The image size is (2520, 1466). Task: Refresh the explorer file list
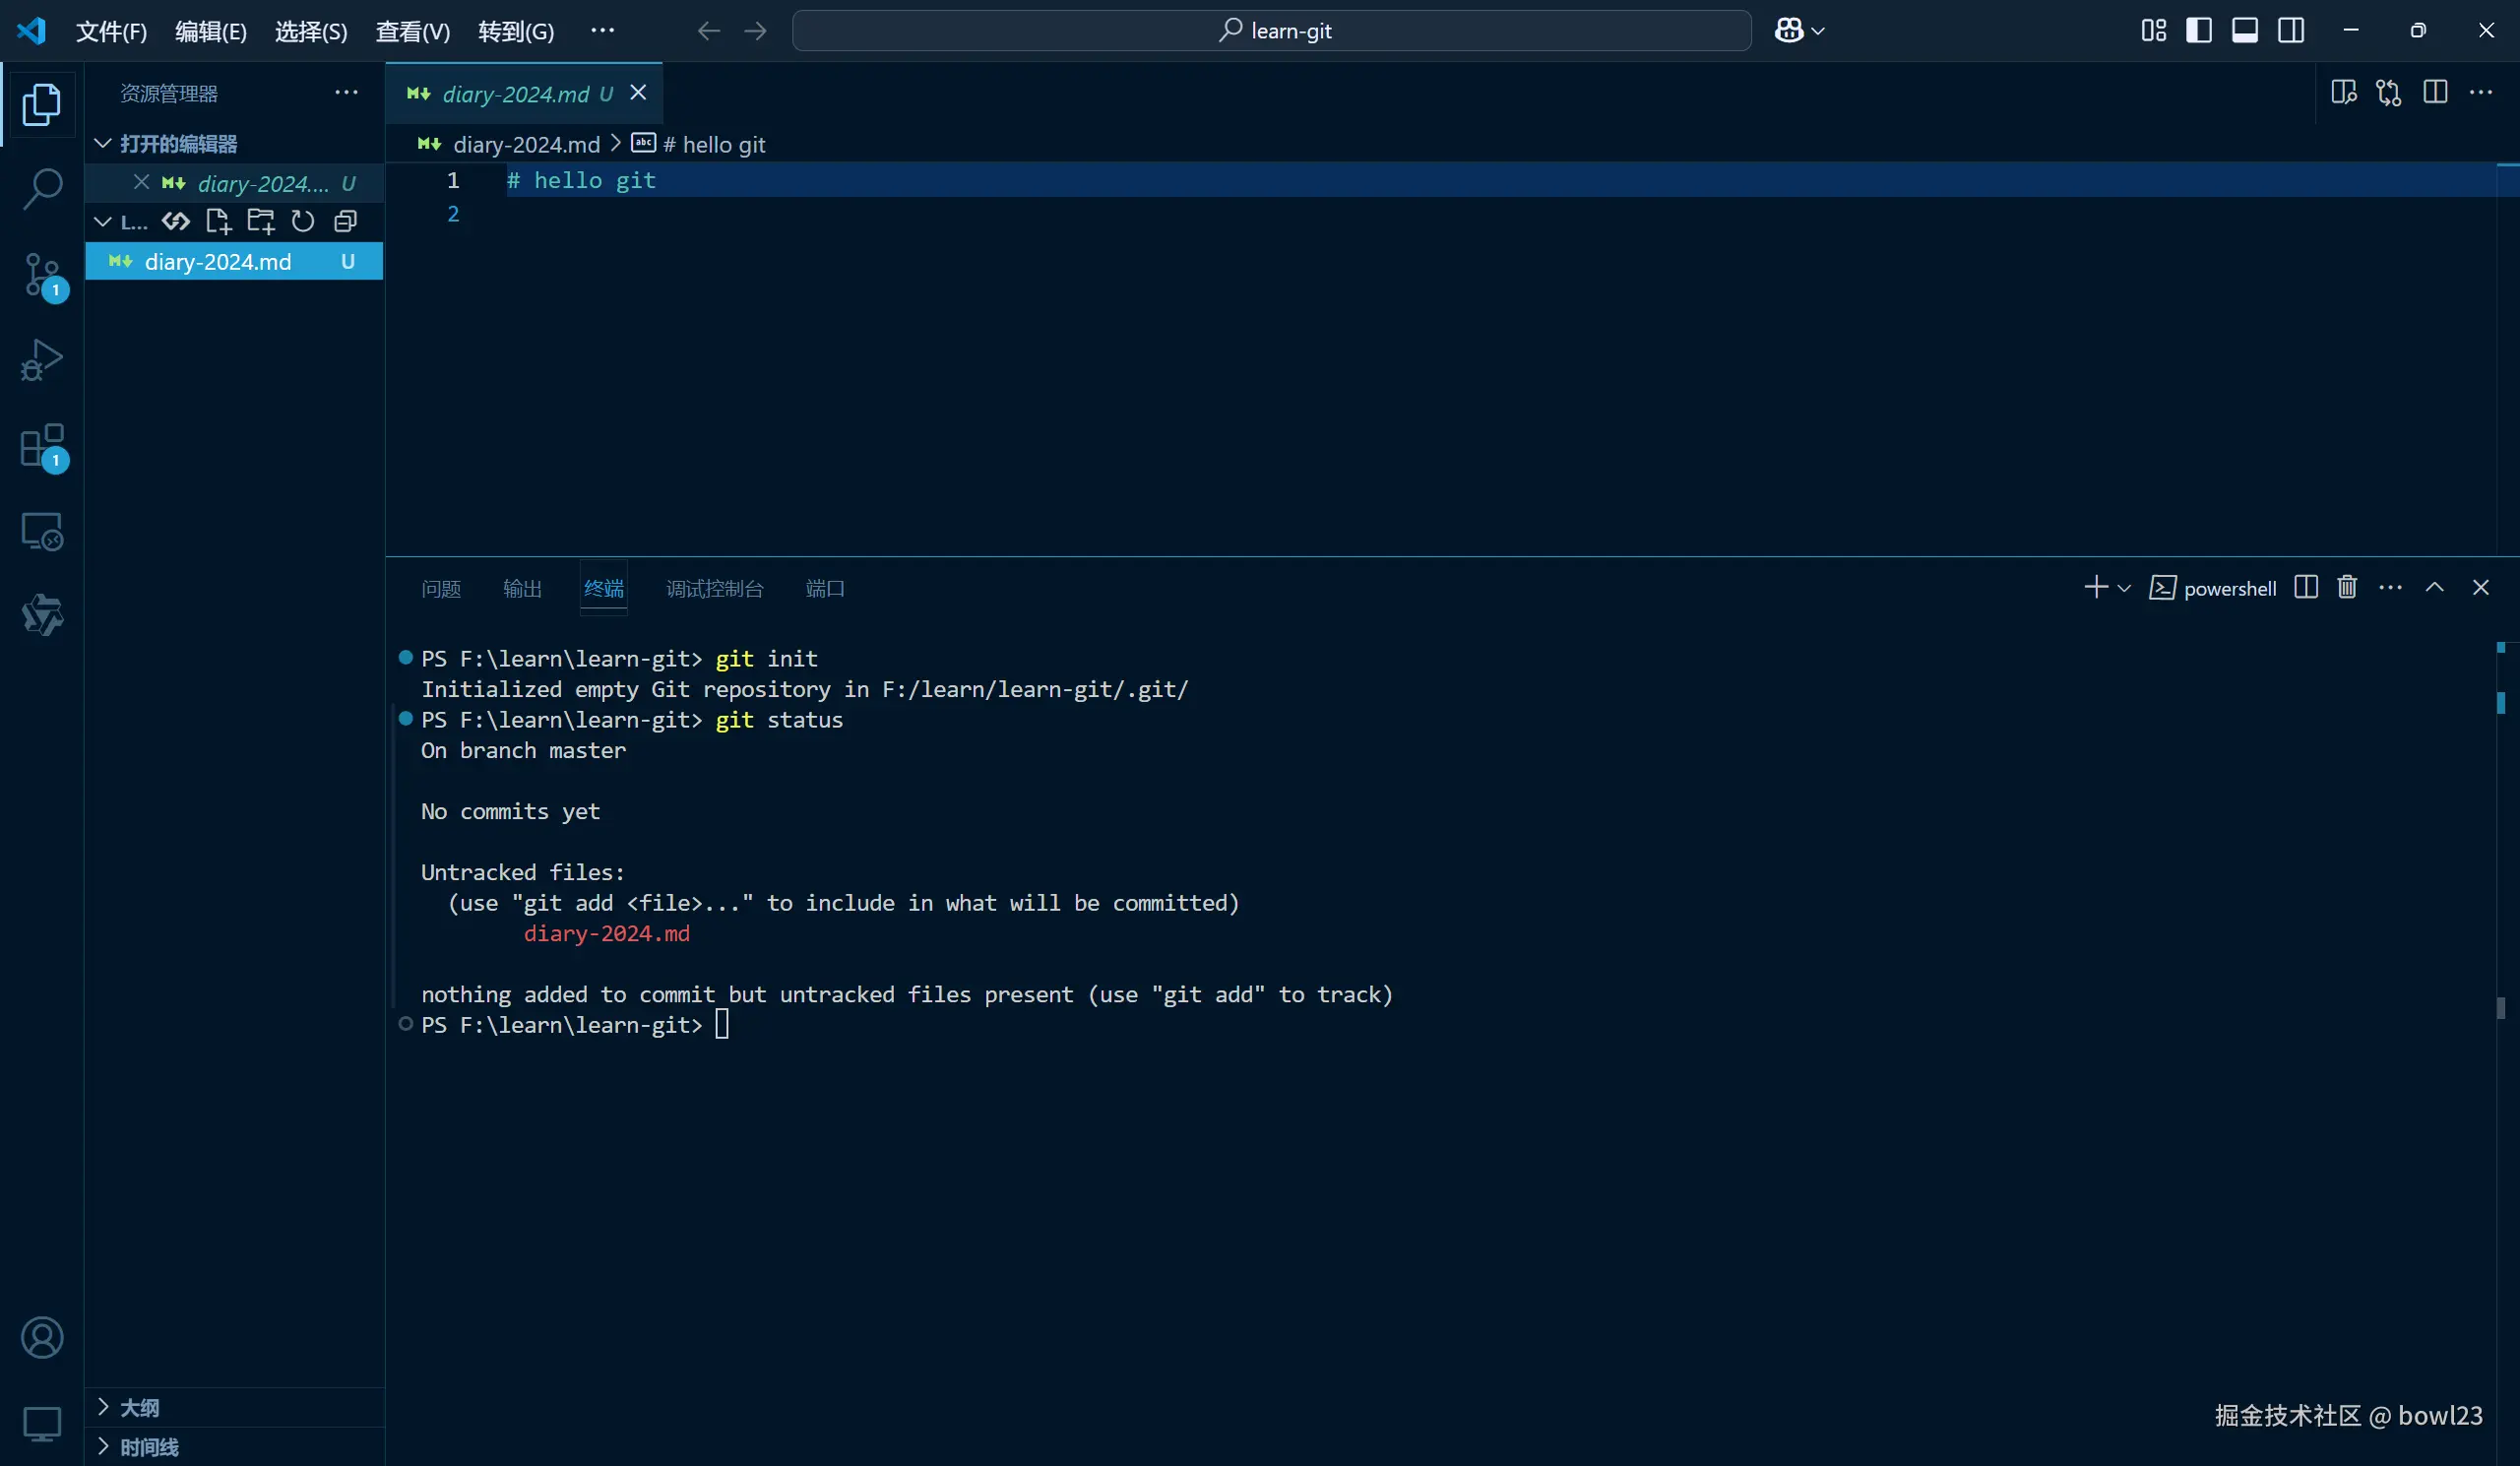point(303,221)
